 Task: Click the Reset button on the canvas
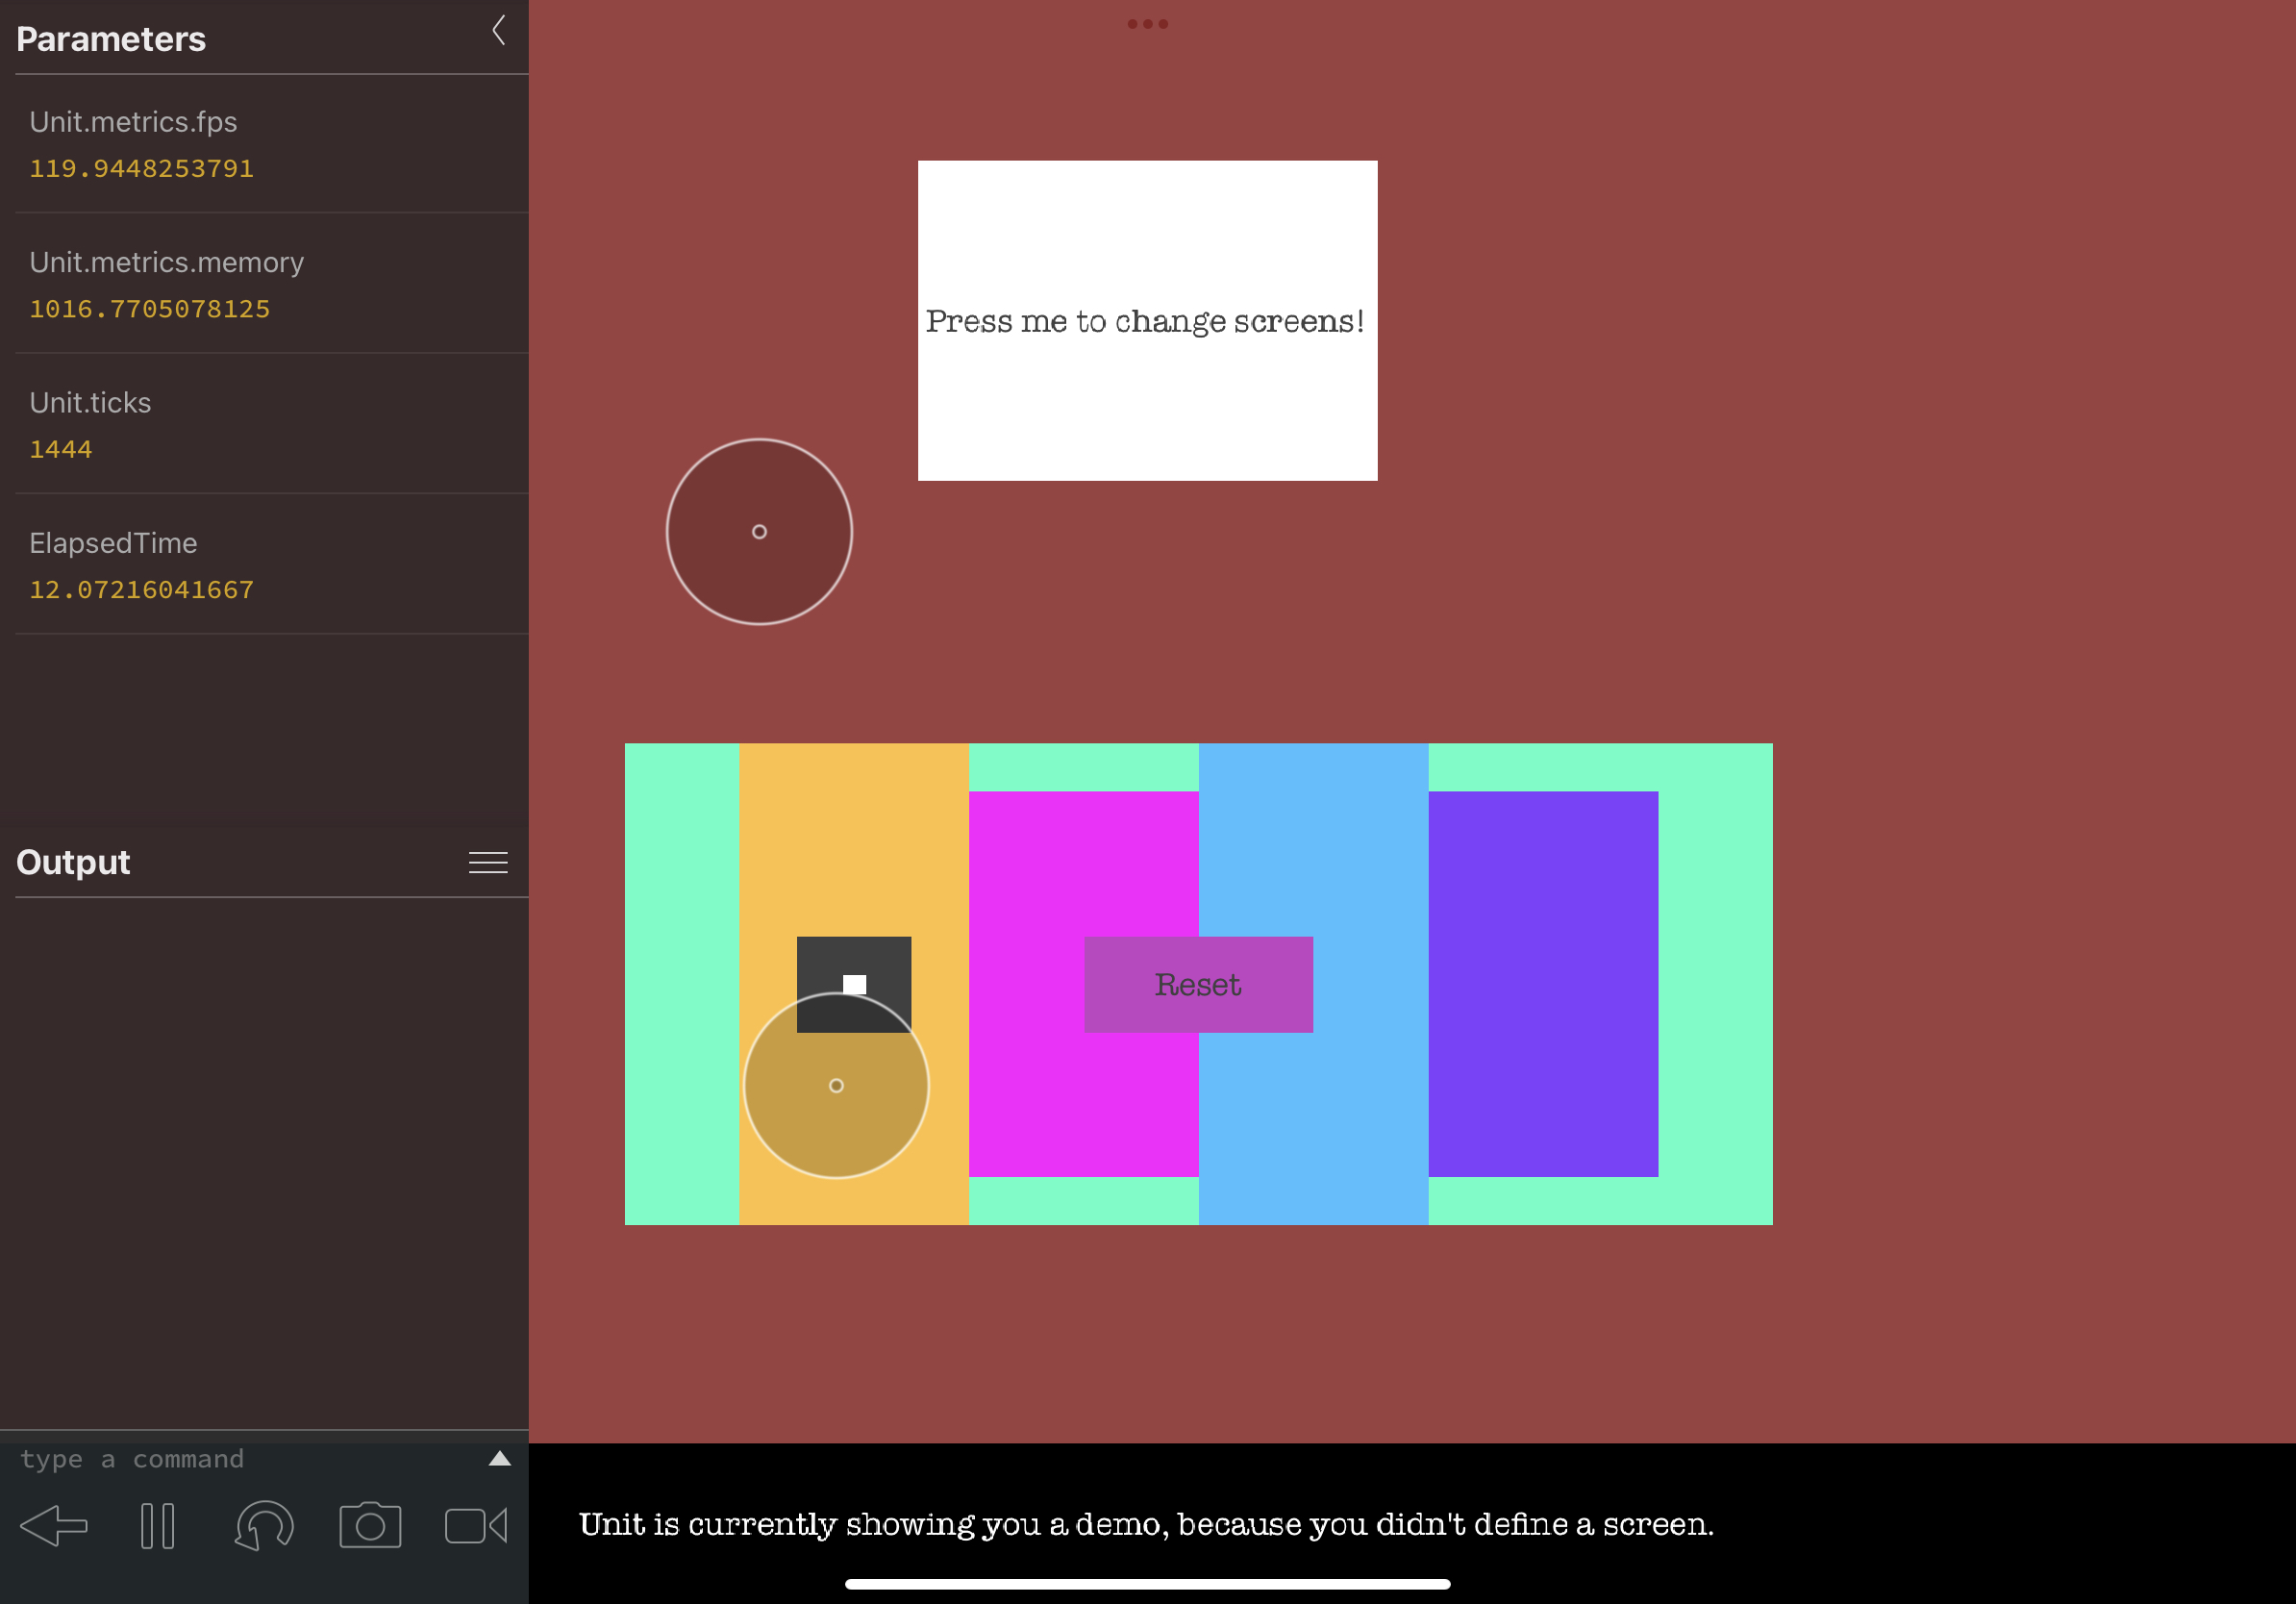point(1197,984)
